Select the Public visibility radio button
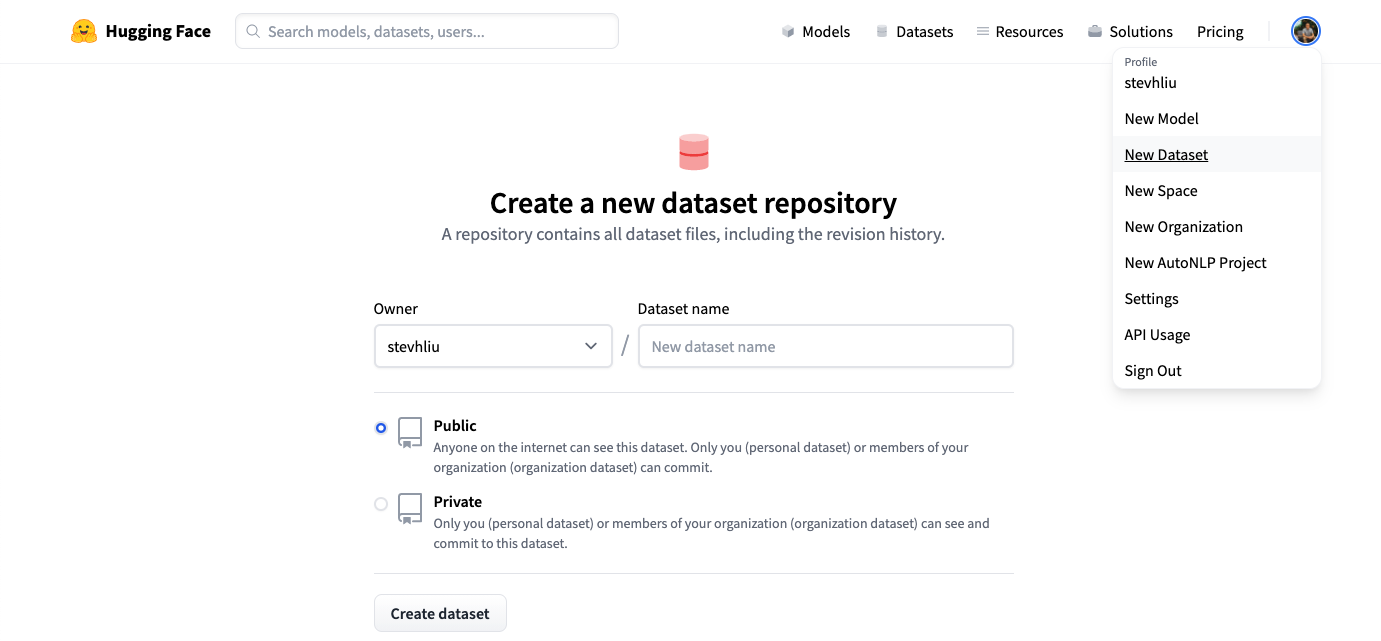This screenshot has height=641, width=1381. pos(381,428)
